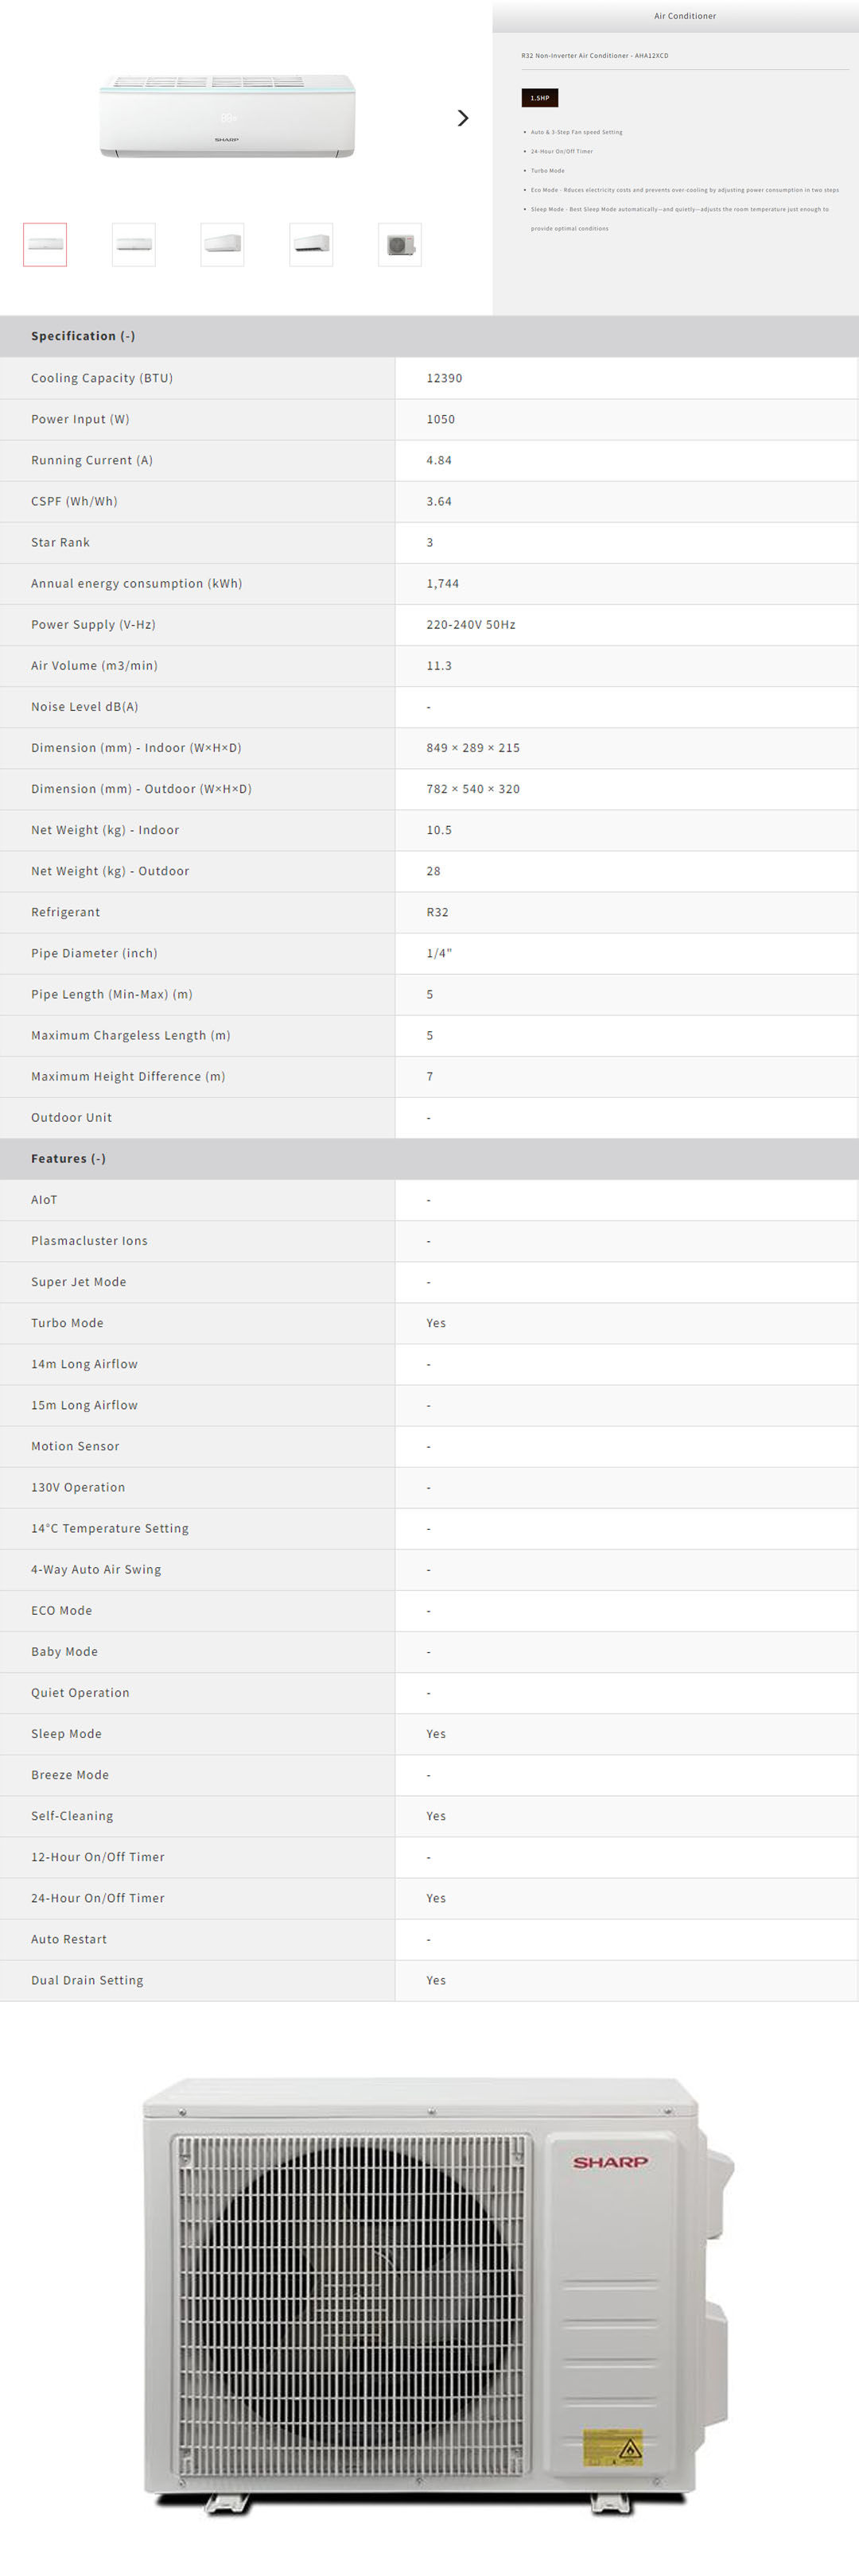Click the AHA12XCD product title
859x2576 pixels.
click(x=595, y=56)
